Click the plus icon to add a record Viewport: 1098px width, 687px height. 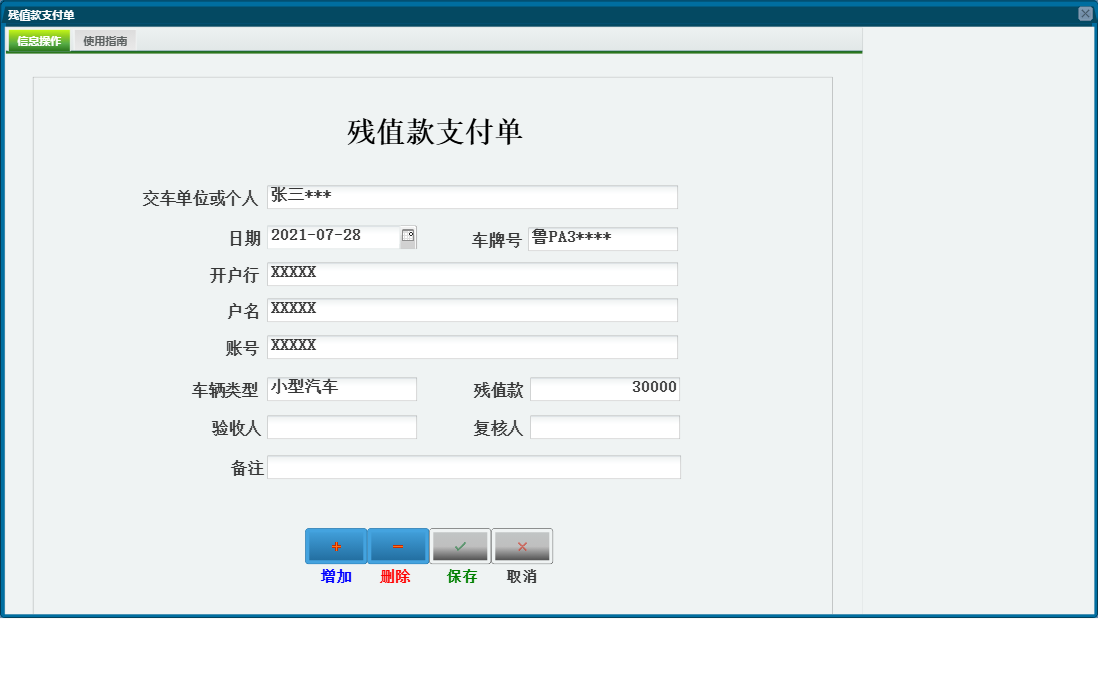tap(335, 546)
